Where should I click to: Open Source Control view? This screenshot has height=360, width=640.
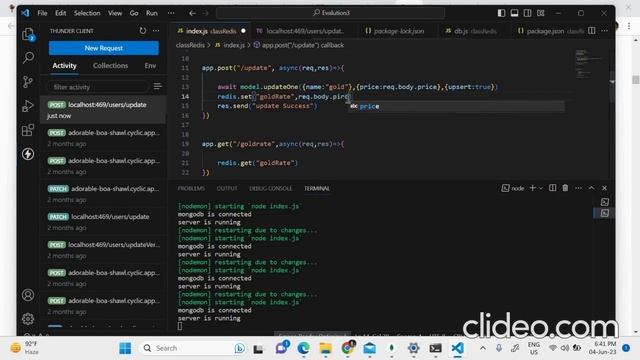tap(28, 82)
